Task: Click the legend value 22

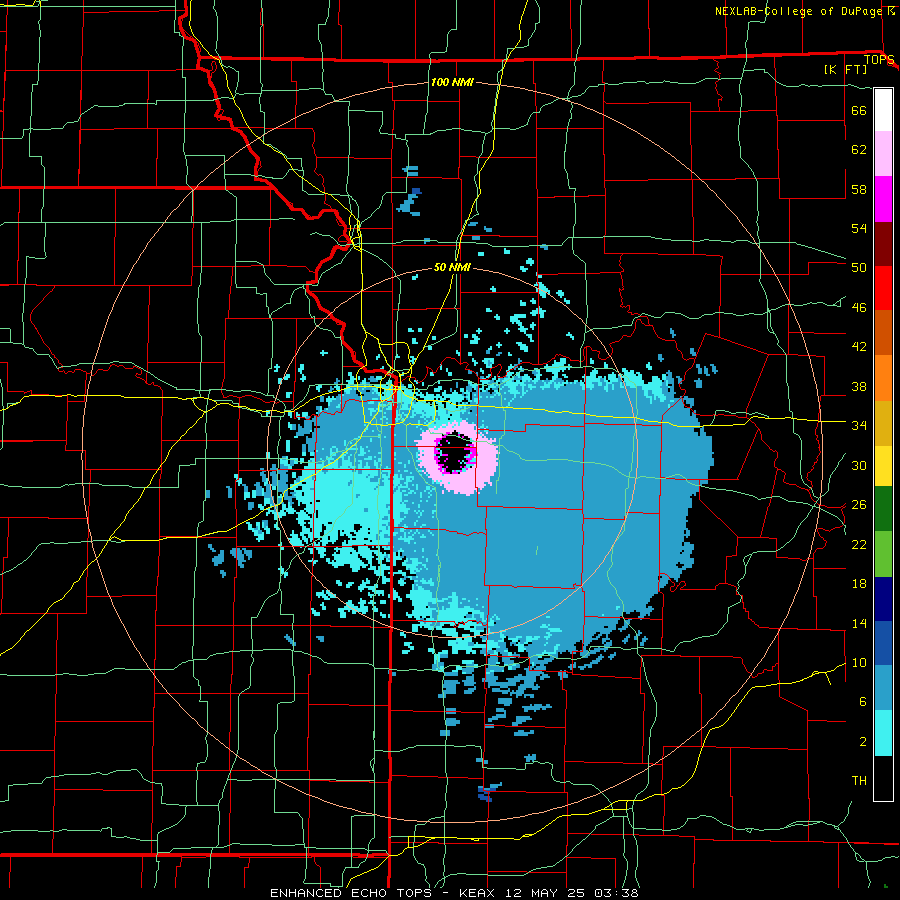Action: (x=859, y=544)
